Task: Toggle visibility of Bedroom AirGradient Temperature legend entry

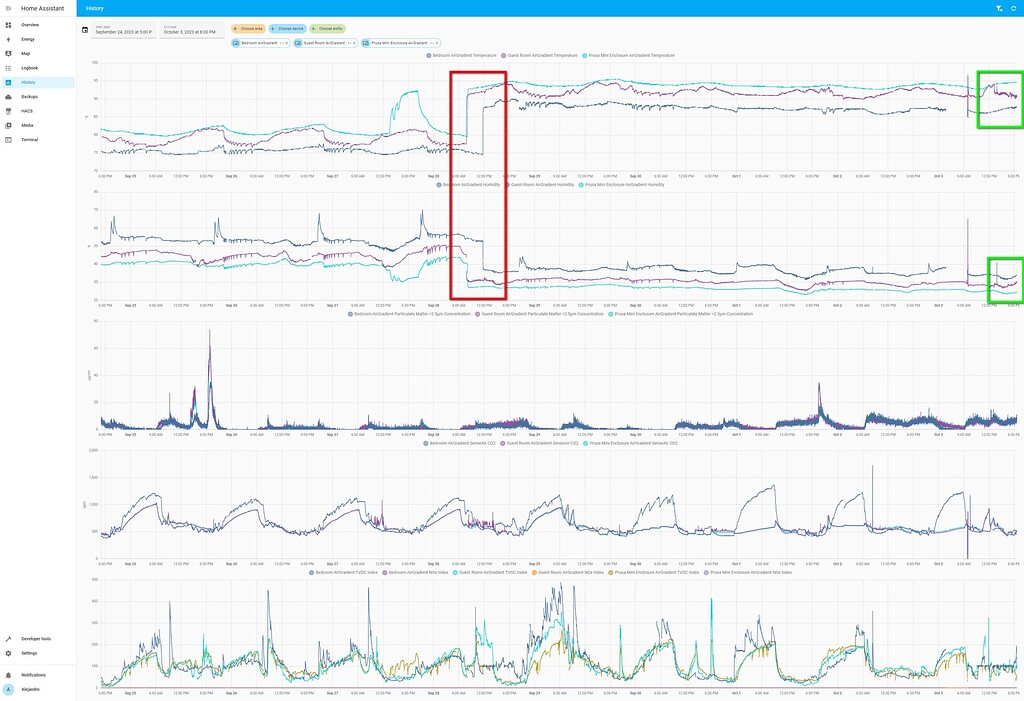Action: 462,55
